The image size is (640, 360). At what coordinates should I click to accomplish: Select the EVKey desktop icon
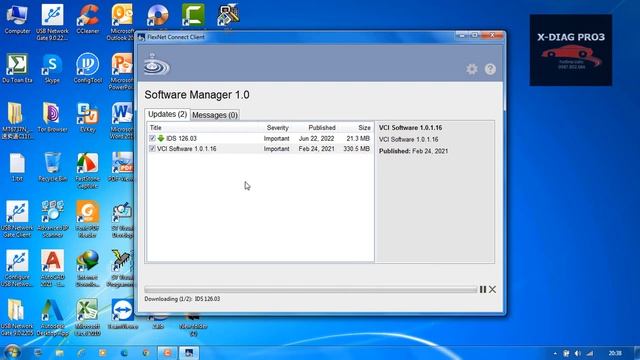tap(88, 118)
